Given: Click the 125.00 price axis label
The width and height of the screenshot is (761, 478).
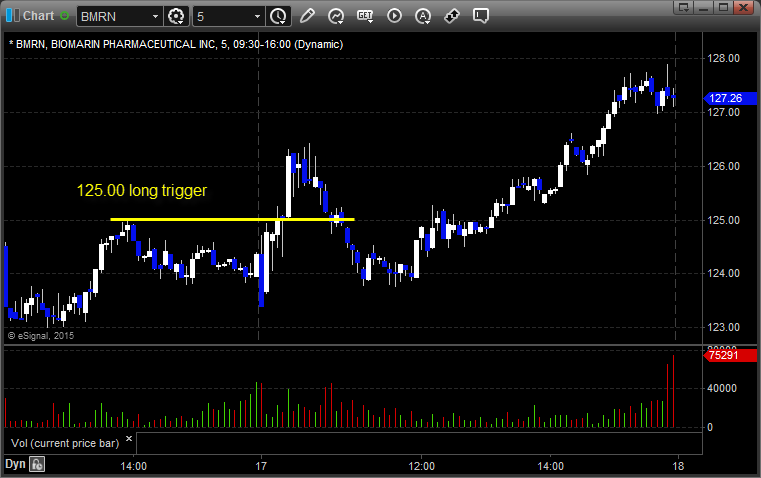Looking at the screenshot, I should [x=724, y=220].
